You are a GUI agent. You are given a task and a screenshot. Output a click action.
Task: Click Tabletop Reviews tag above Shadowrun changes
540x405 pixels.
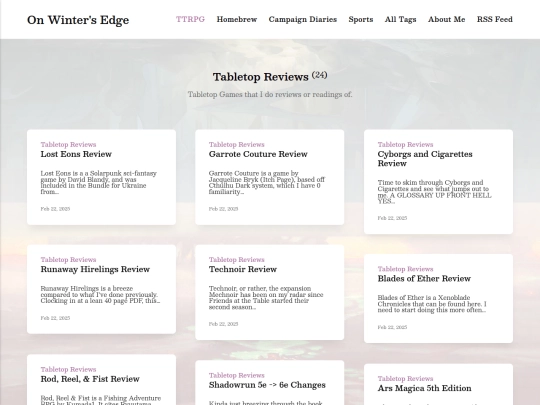(237, 375)
